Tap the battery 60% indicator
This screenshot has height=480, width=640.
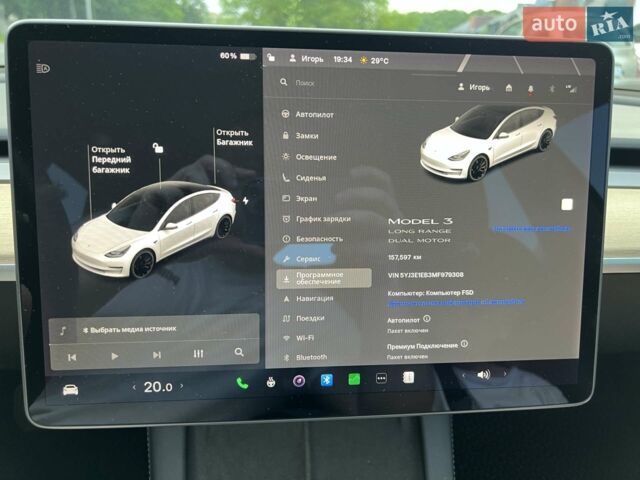pyautogui.click(x=238, y=56)
